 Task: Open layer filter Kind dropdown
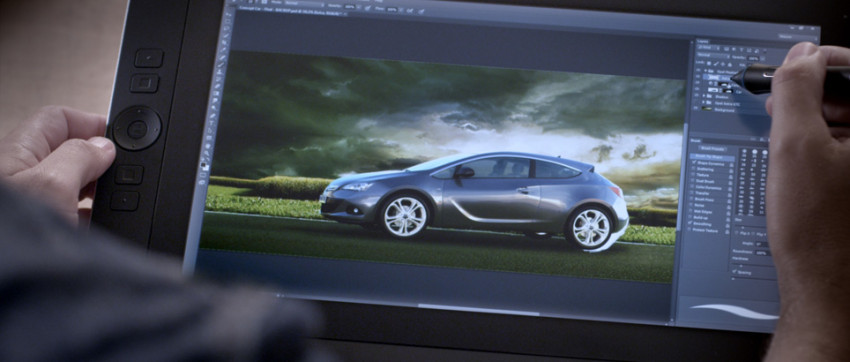709,48
